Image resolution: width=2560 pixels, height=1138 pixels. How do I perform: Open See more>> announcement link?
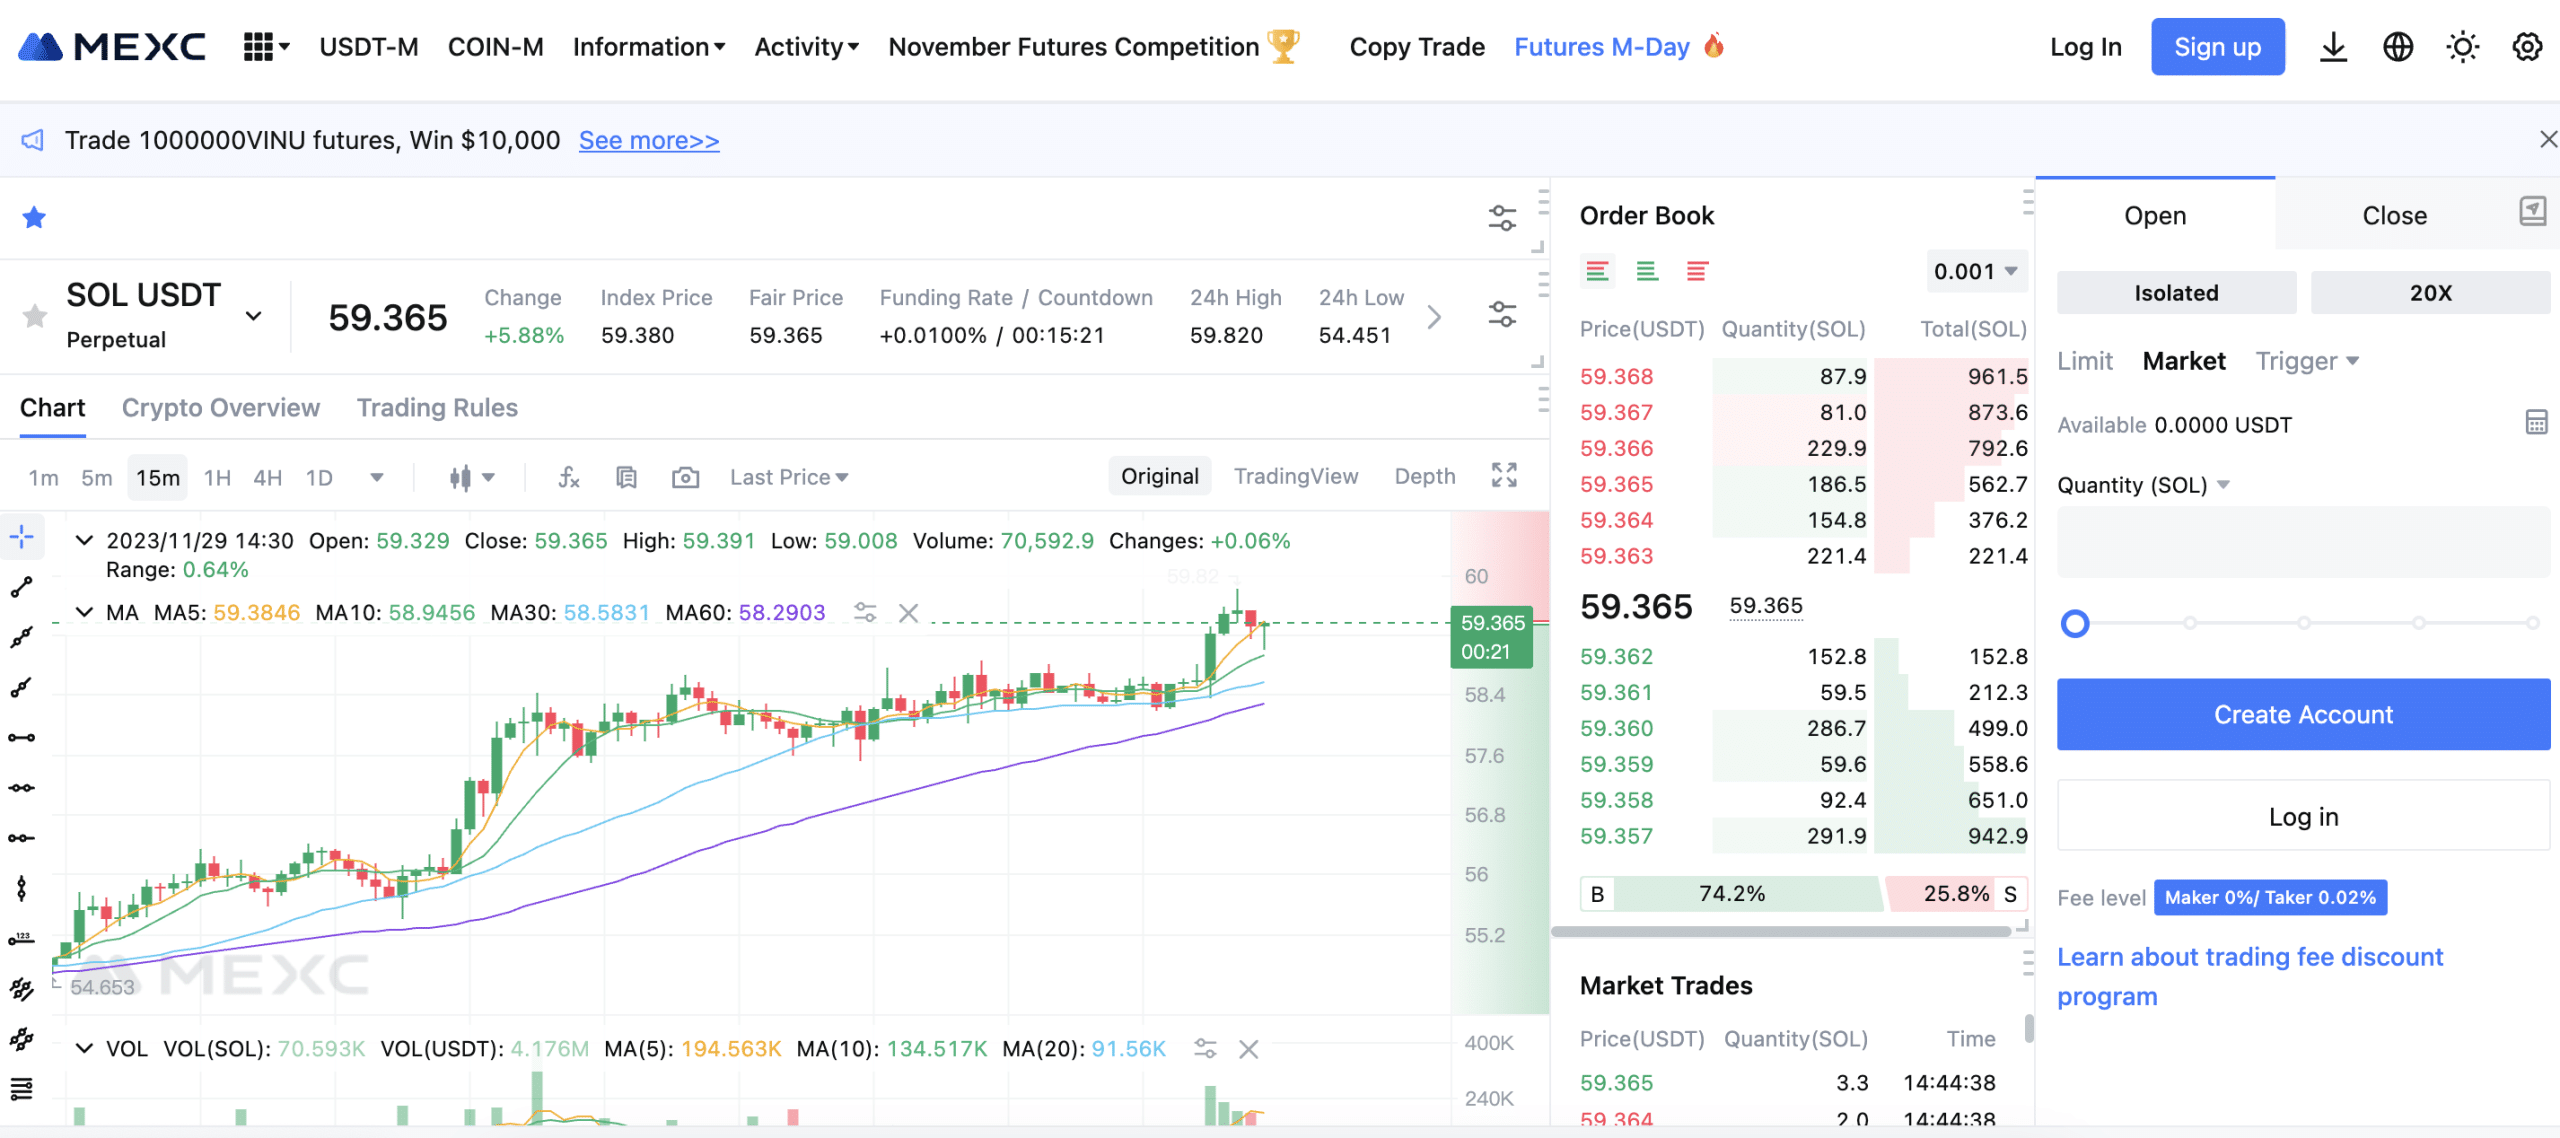(x=649, y=140)
